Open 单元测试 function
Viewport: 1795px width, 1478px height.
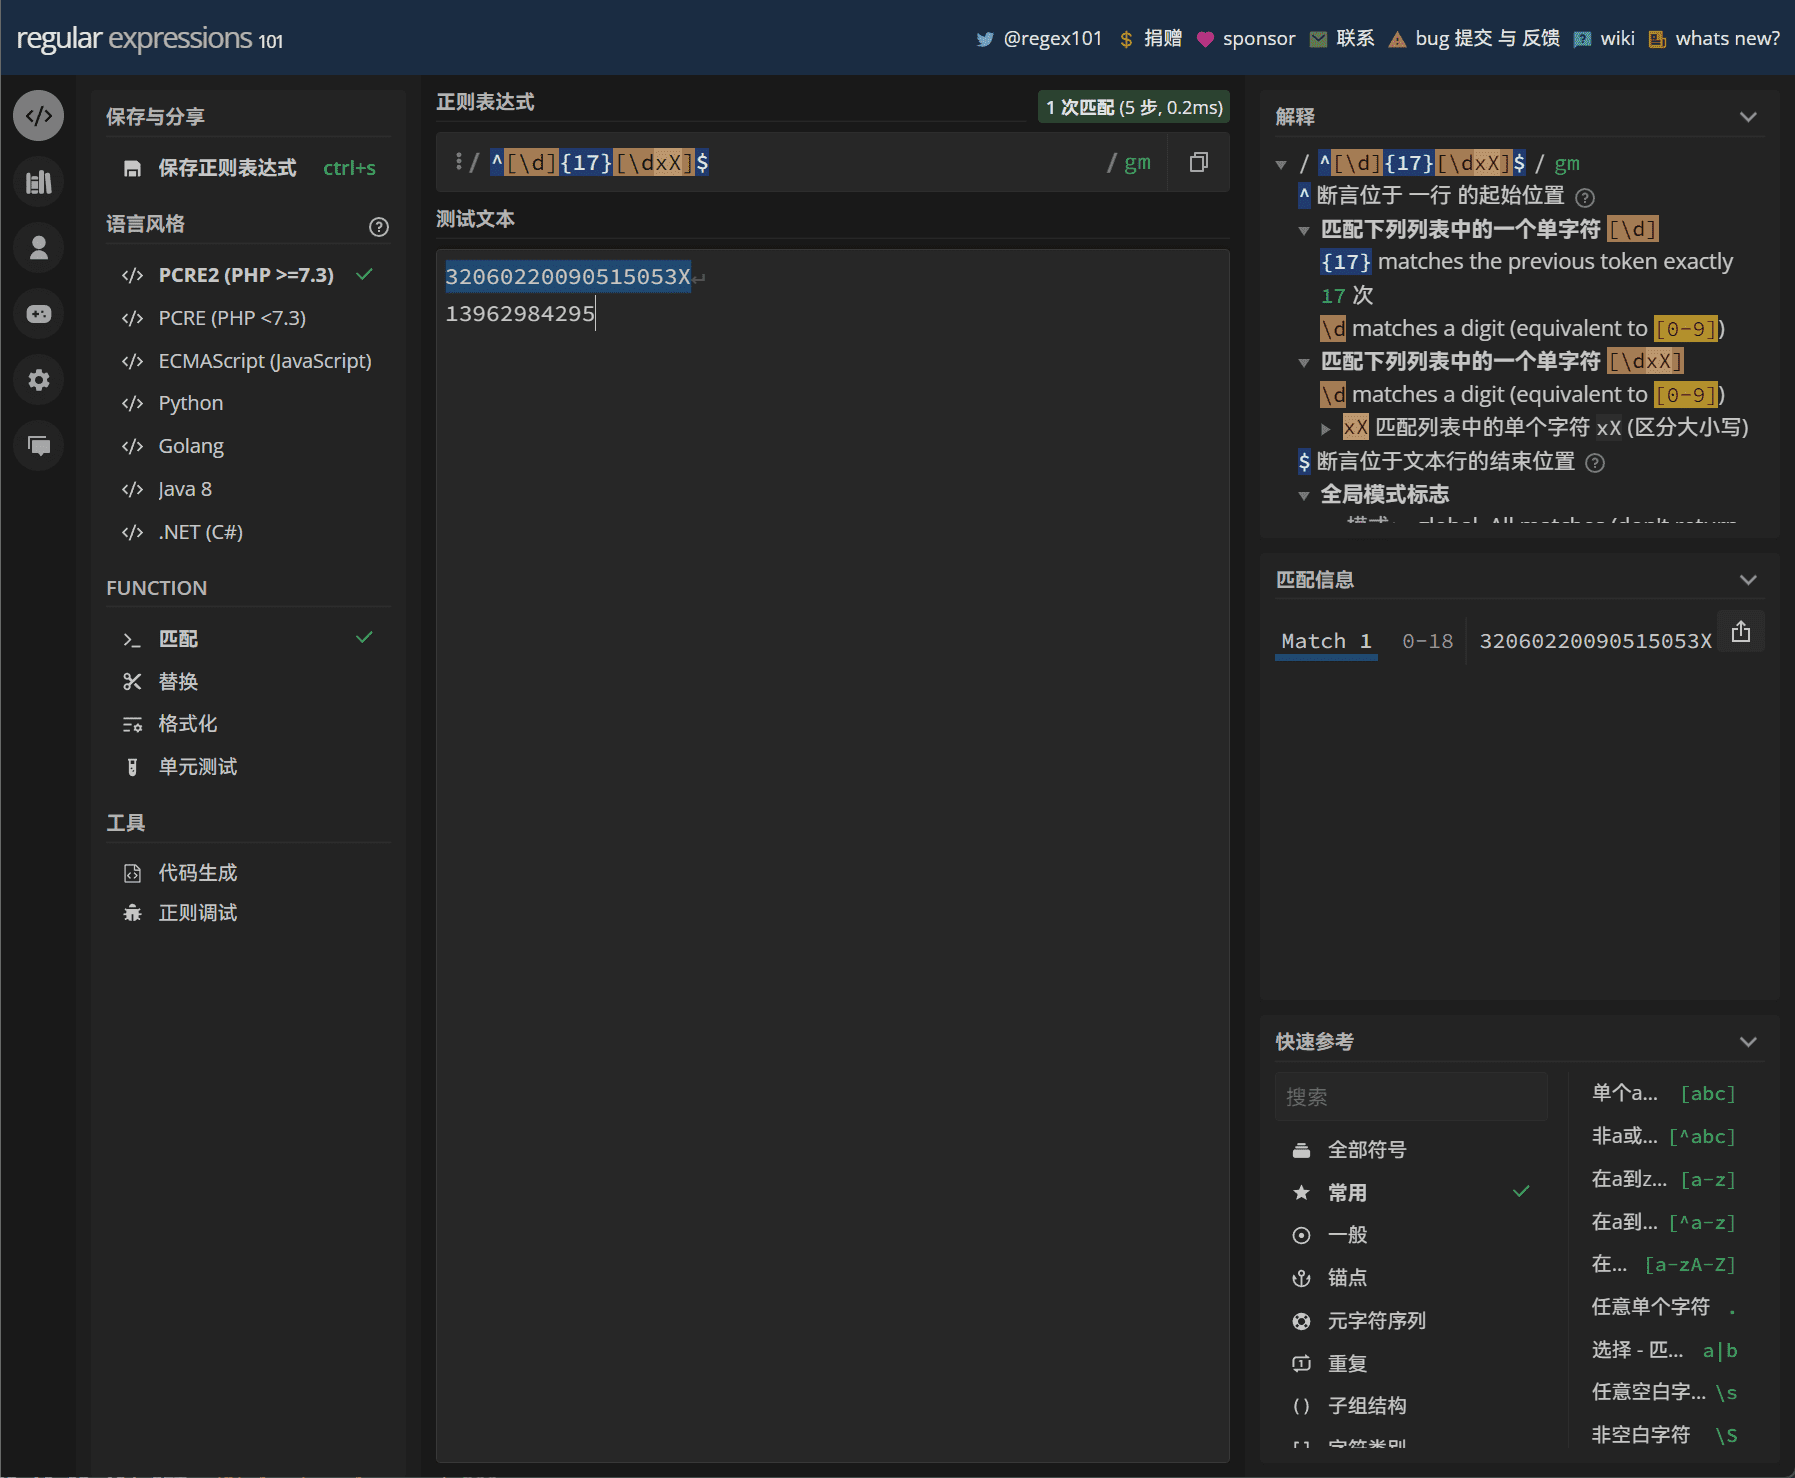click(x=197, y=767)
